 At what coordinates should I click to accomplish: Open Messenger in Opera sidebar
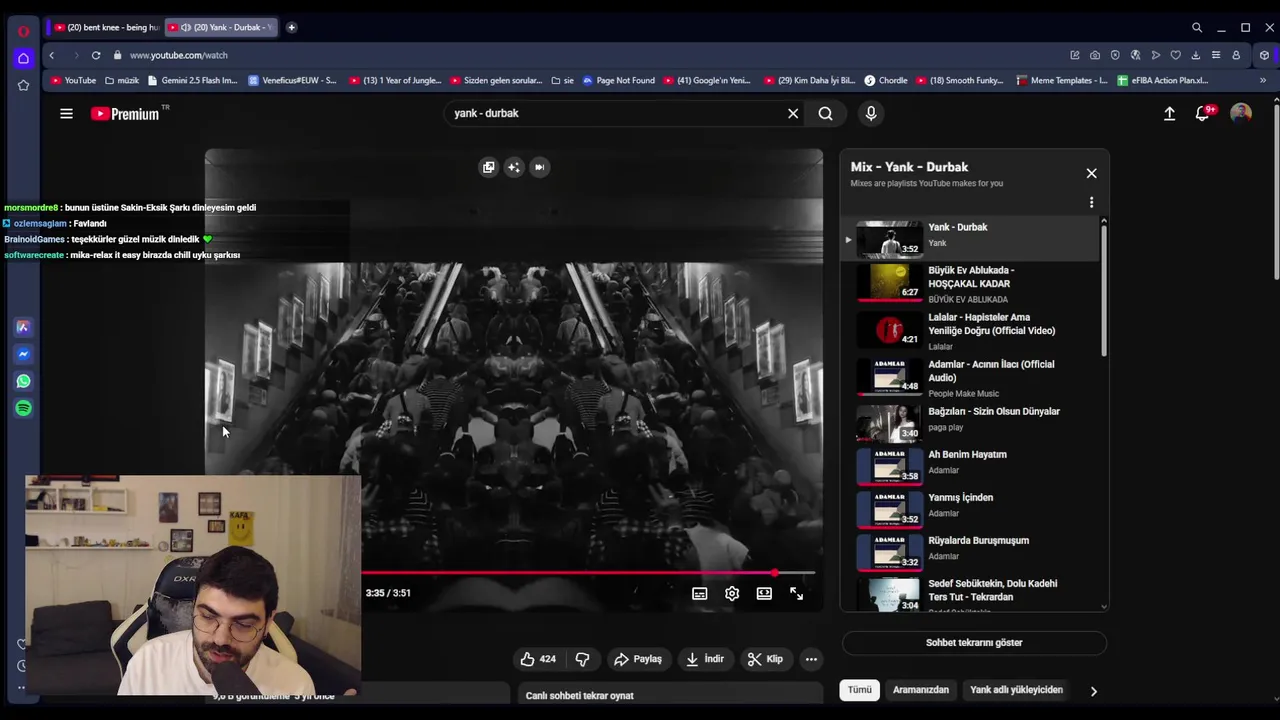[23, 354]
